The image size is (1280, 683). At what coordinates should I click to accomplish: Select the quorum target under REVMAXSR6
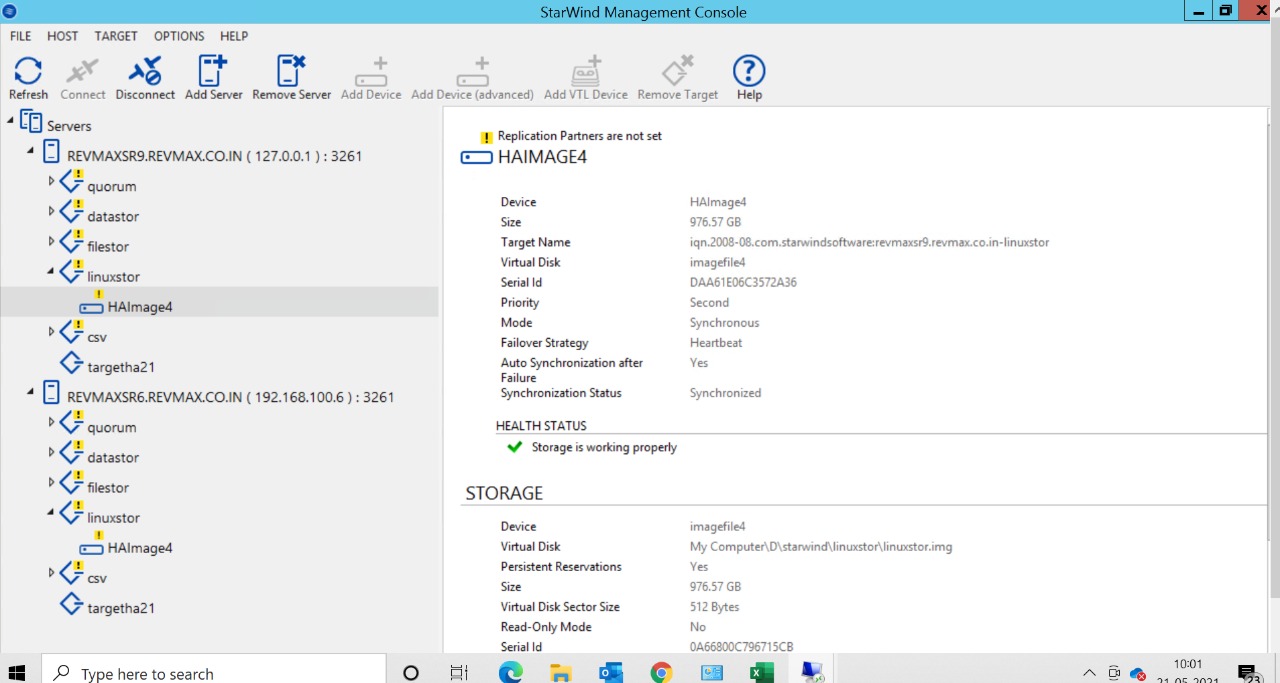point(111,427)
